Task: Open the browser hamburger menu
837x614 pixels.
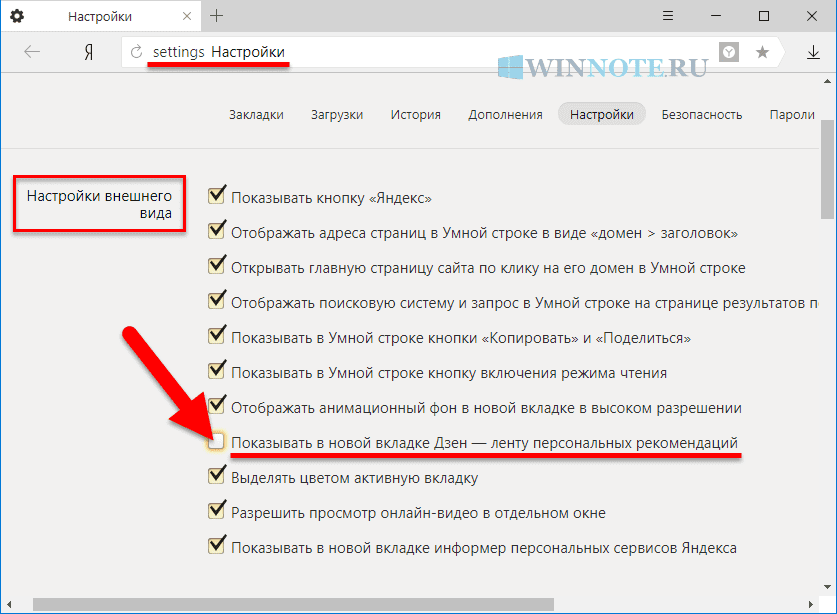Action: coord(668,16)
